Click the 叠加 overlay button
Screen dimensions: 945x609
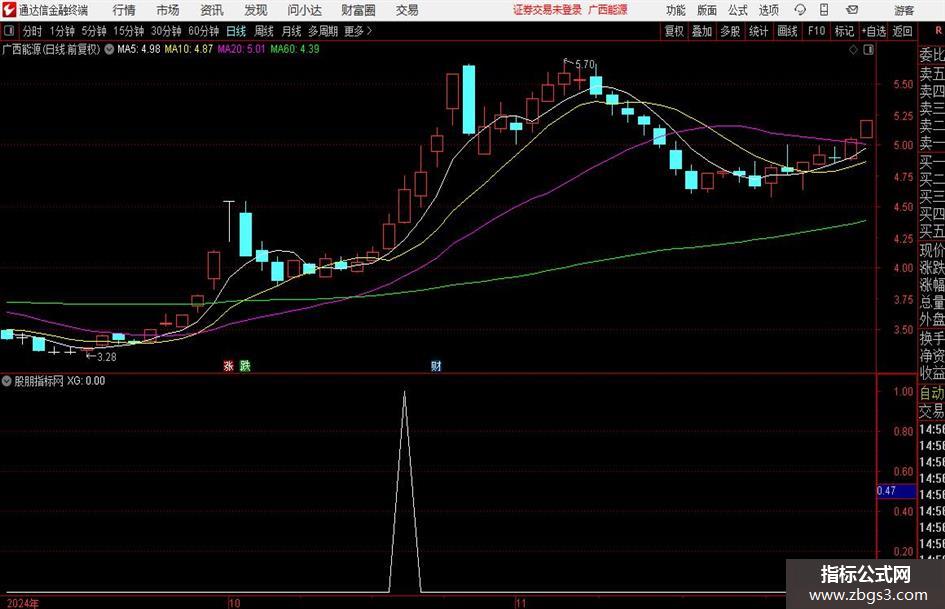click(x=702, y=31)
